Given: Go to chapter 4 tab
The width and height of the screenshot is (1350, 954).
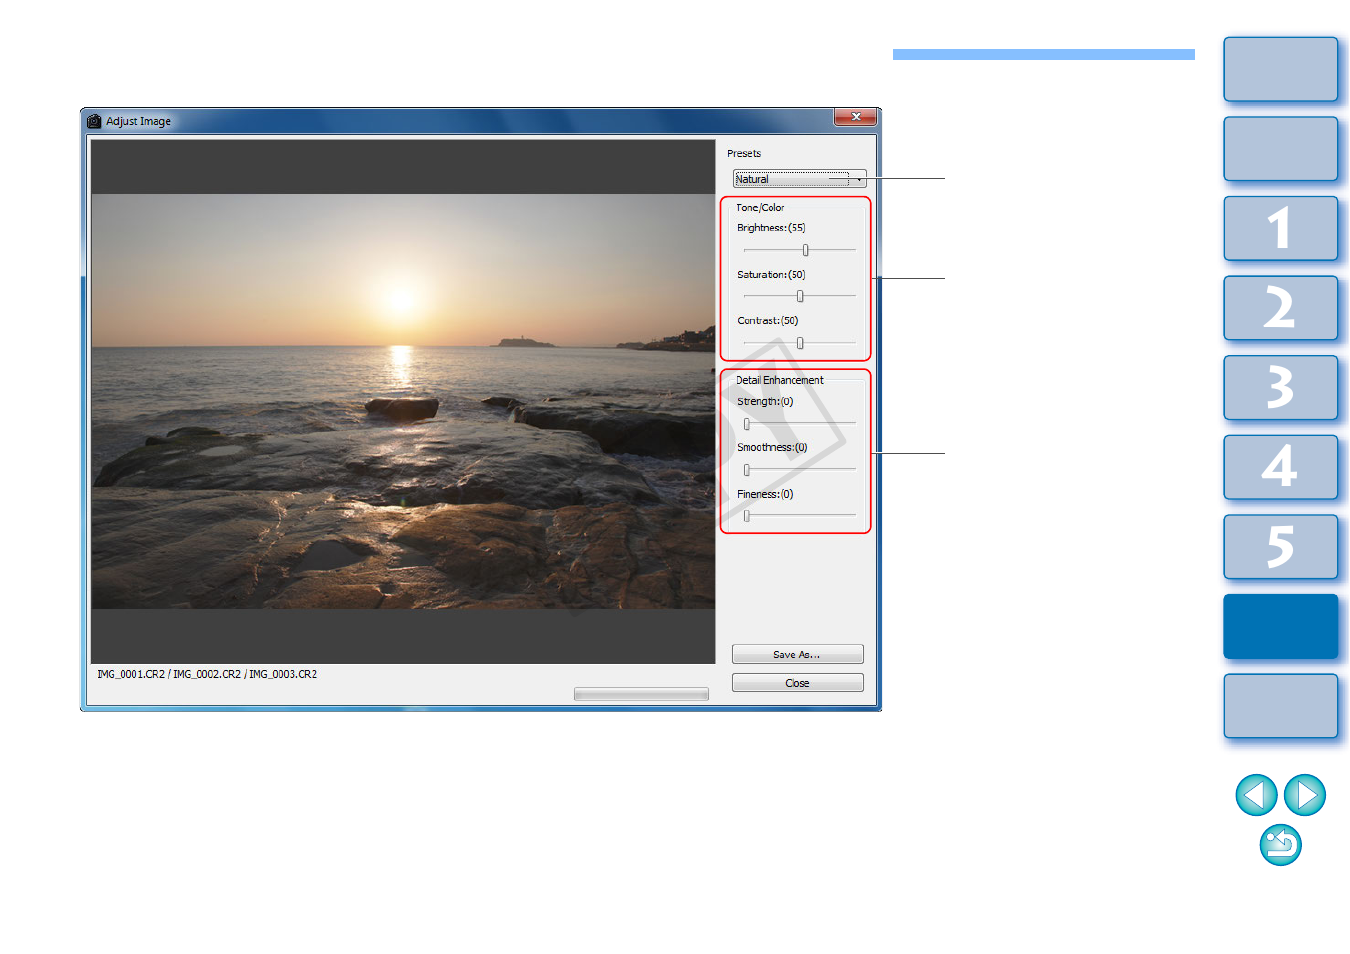Looking at the screenshot, I should click(1280, 467).
